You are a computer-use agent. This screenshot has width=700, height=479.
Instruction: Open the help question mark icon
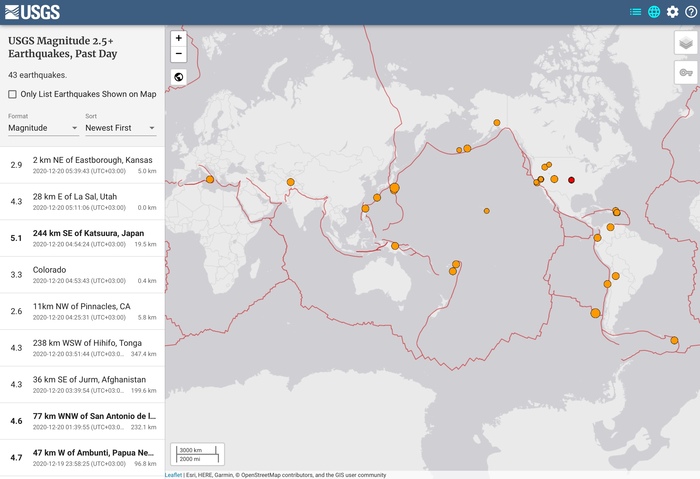(x=690, y=12)
